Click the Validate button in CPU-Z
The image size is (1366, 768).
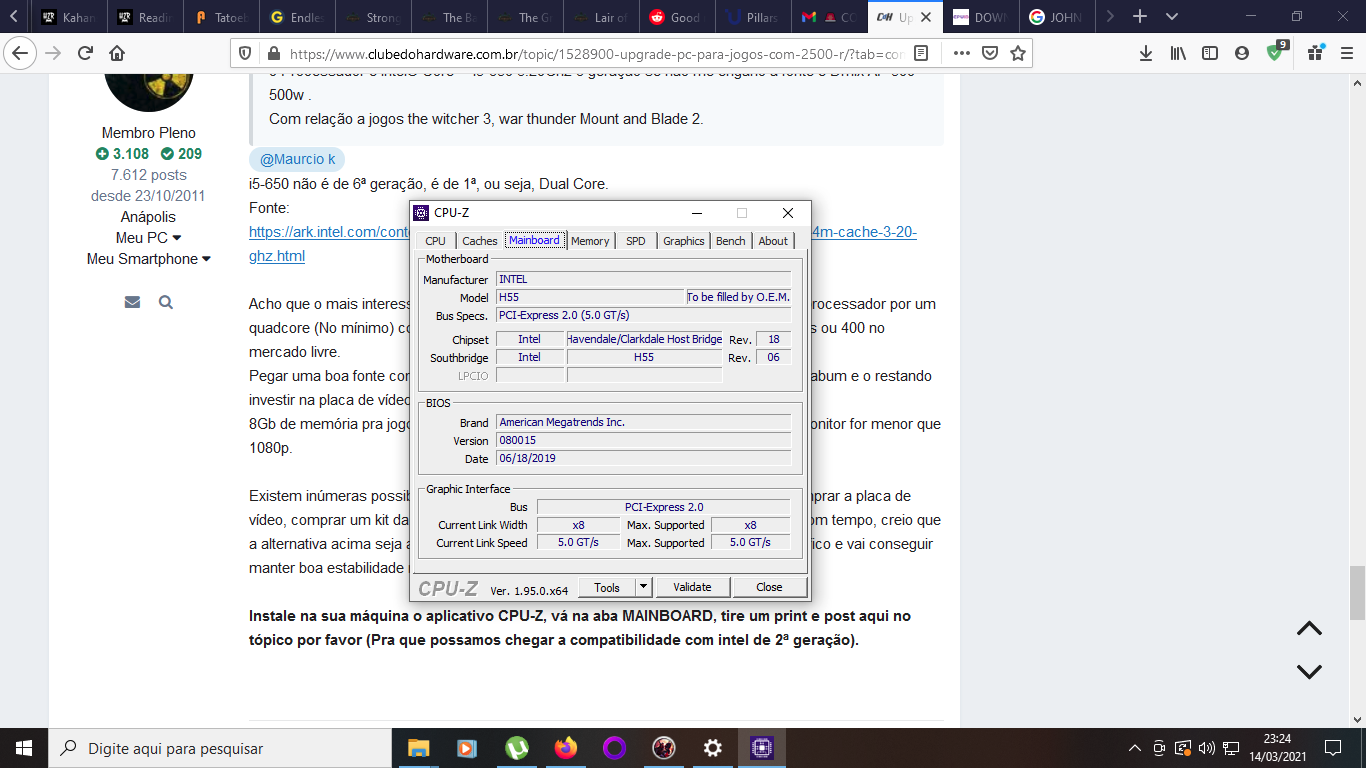[692, 587]
